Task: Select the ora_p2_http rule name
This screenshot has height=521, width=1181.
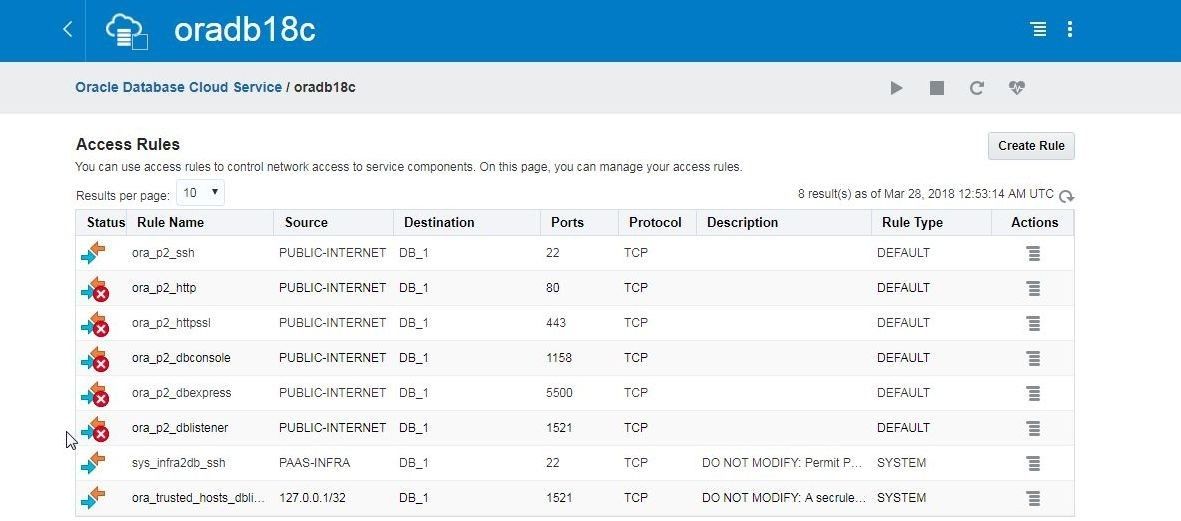Action: click(x=164, y=288)
